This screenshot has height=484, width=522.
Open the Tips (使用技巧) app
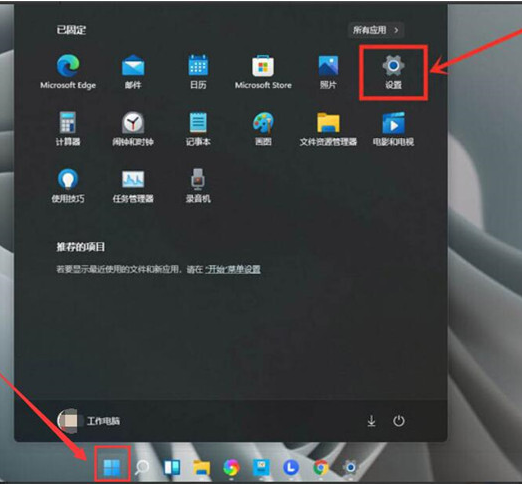pos(68,186)
